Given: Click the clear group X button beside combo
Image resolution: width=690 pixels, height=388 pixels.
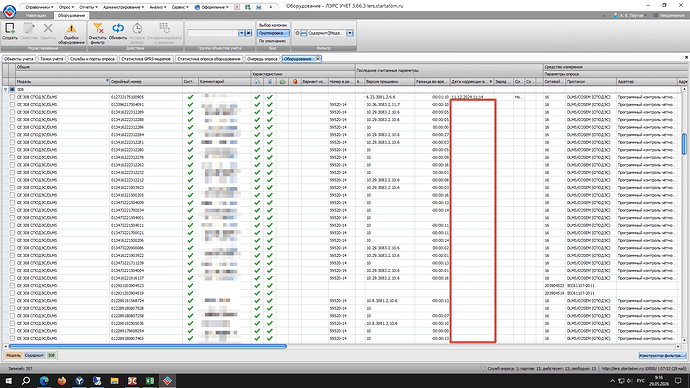Looking at the screenshot, I should coord(249,33).
